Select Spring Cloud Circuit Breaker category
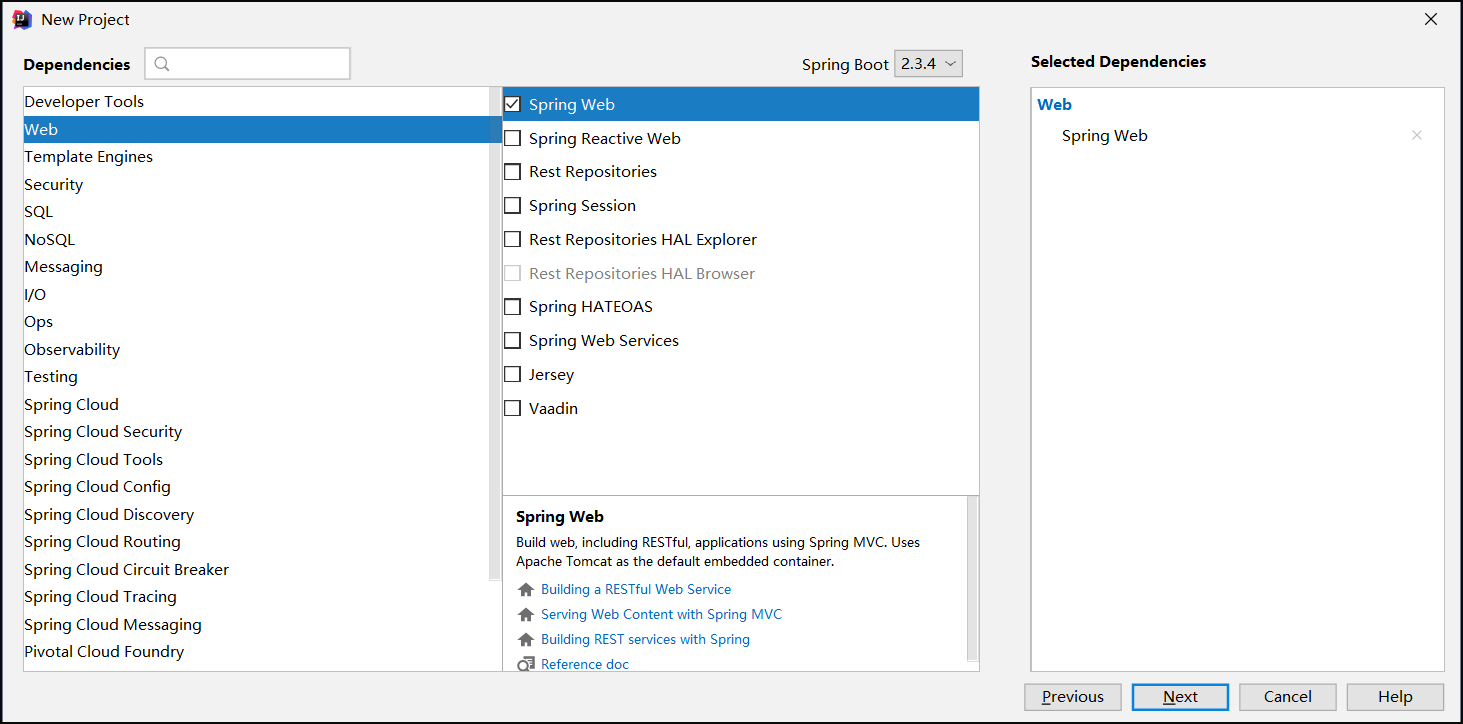Viewport: 1463px width, 724px height. [x=256, y=570]
